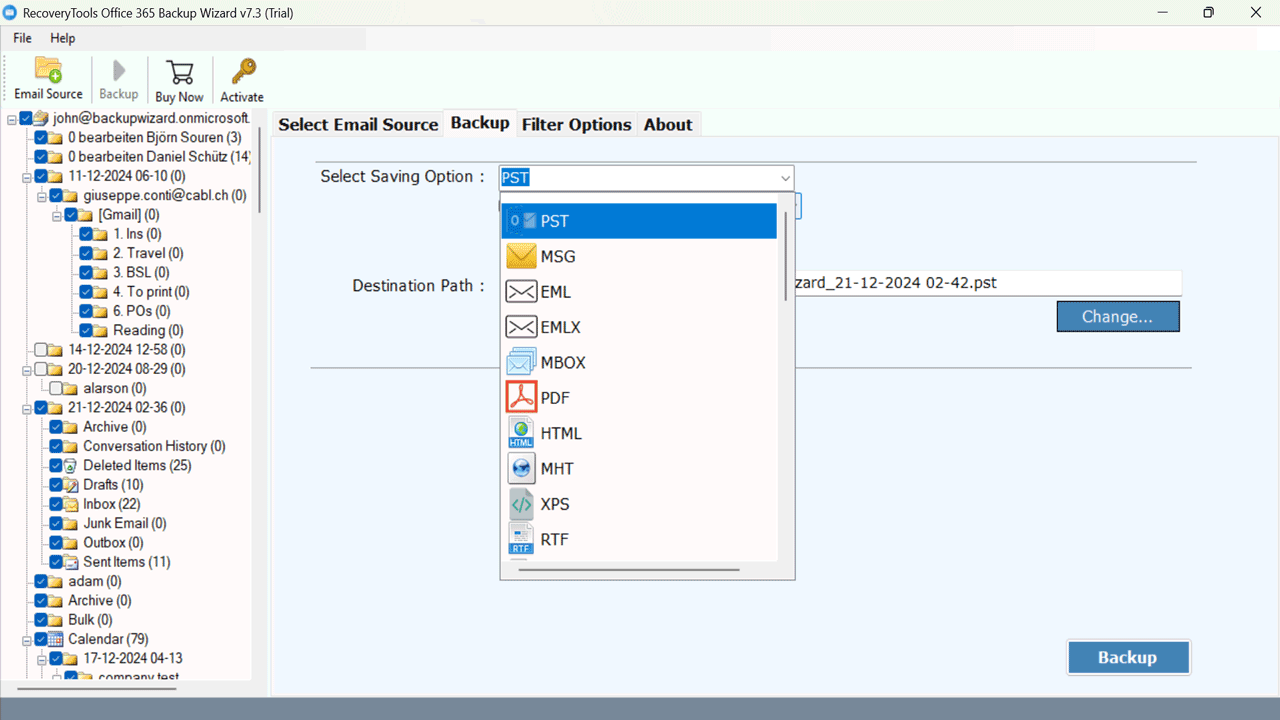Open the Help menu
1280x720 pixels.
63,38
